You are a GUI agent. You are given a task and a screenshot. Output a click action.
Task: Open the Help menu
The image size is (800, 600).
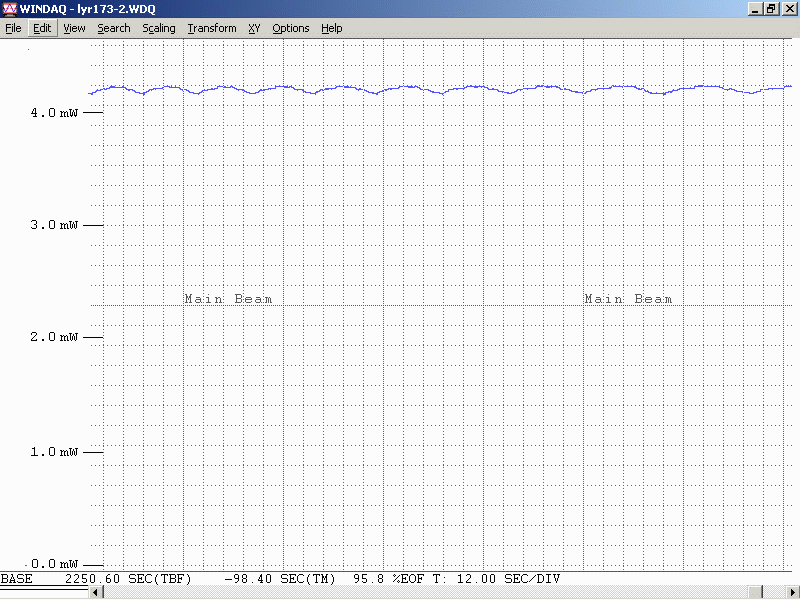pos(331,28)
